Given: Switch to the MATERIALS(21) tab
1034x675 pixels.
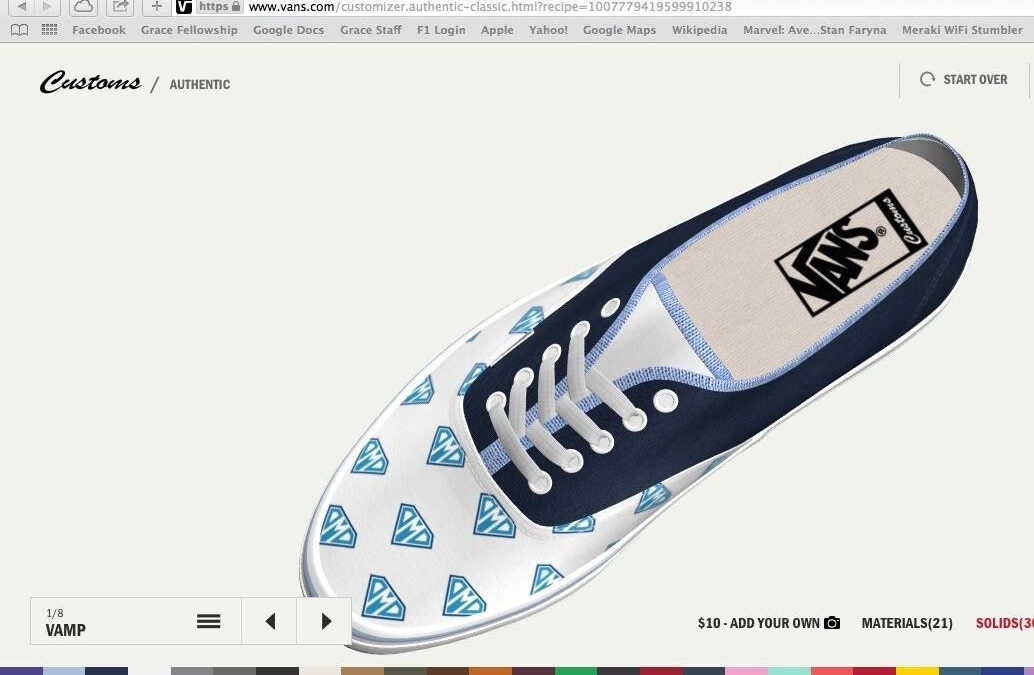Looking at the screenshot, I should 907,623.
